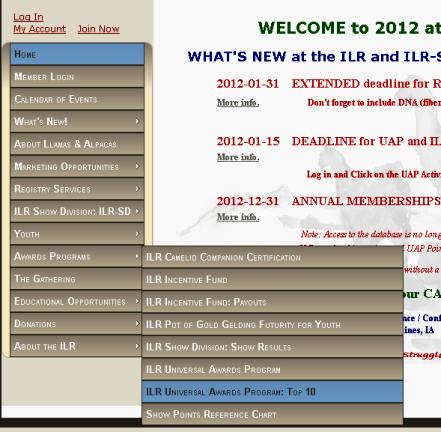Open Calendar of Events menu entry
Image resolution: width=441 pixels, height=432 pixels.
[77, 99]
